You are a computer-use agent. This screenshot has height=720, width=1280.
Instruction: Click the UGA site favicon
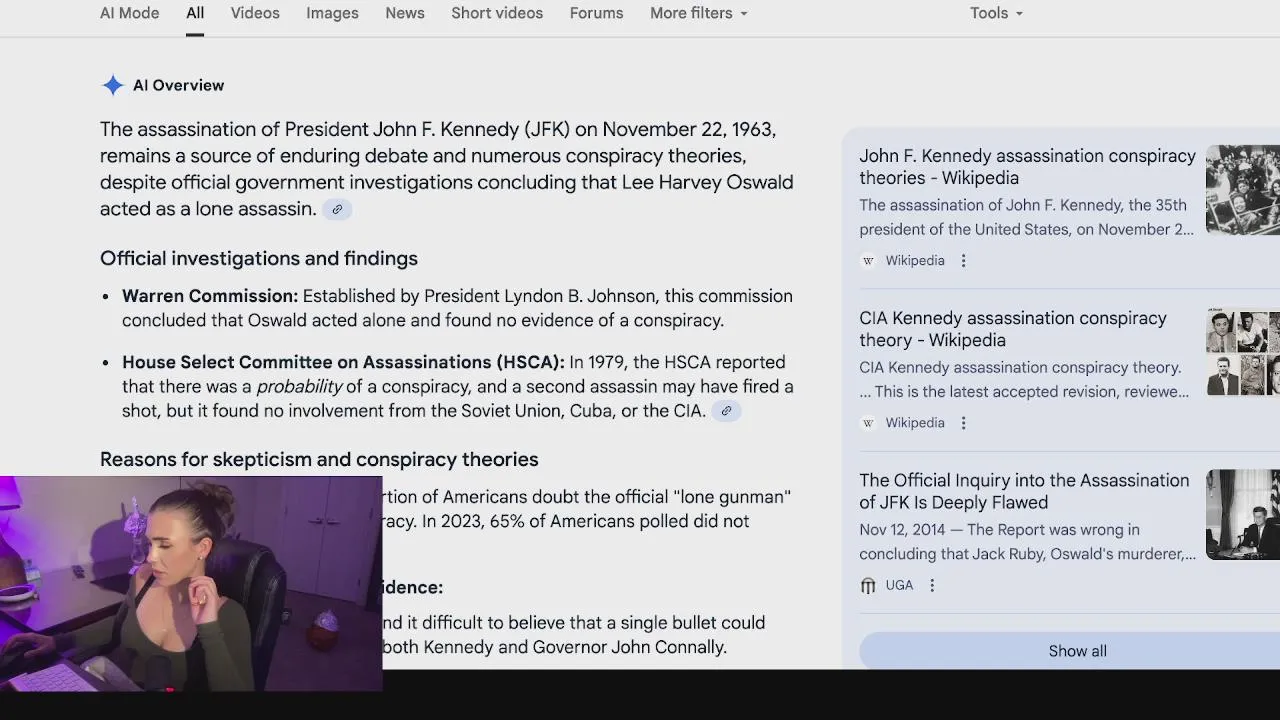(x=868, y=585)
